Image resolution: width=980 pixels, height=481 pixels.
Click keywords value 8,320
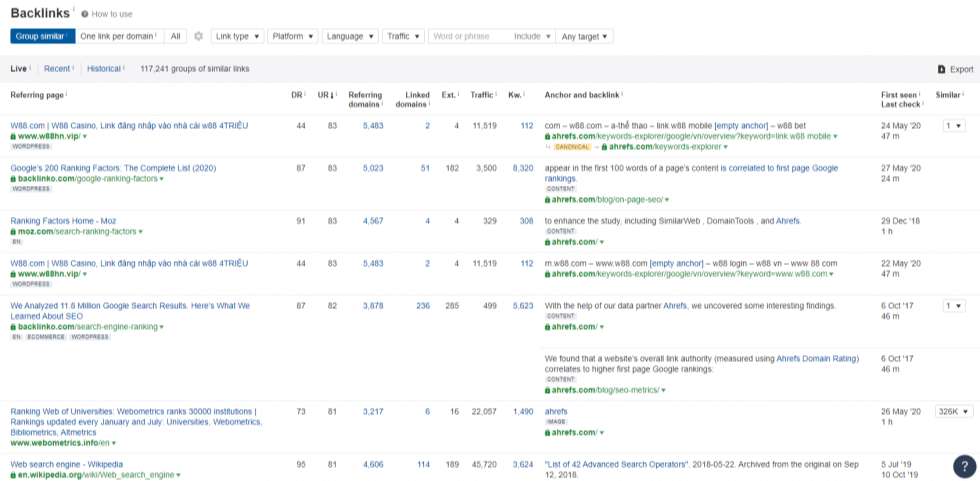pyautogui.click(x=523, y=168)
